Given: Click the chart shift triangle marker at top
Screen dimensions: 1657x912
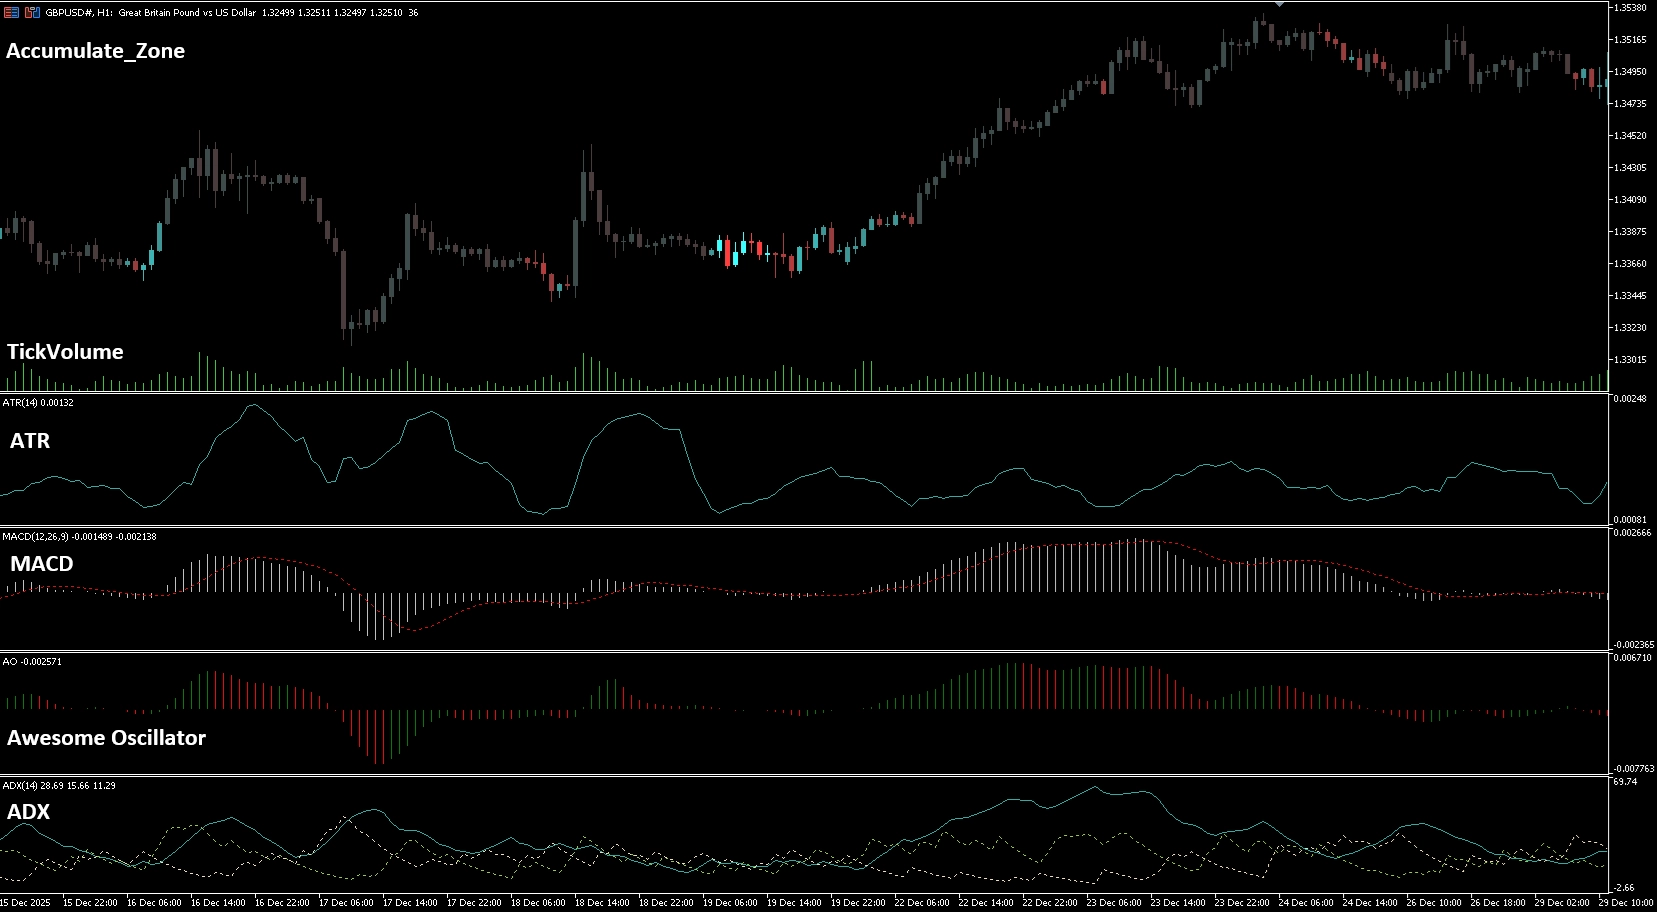Looking at the screenshot, I should point(1279,5).
